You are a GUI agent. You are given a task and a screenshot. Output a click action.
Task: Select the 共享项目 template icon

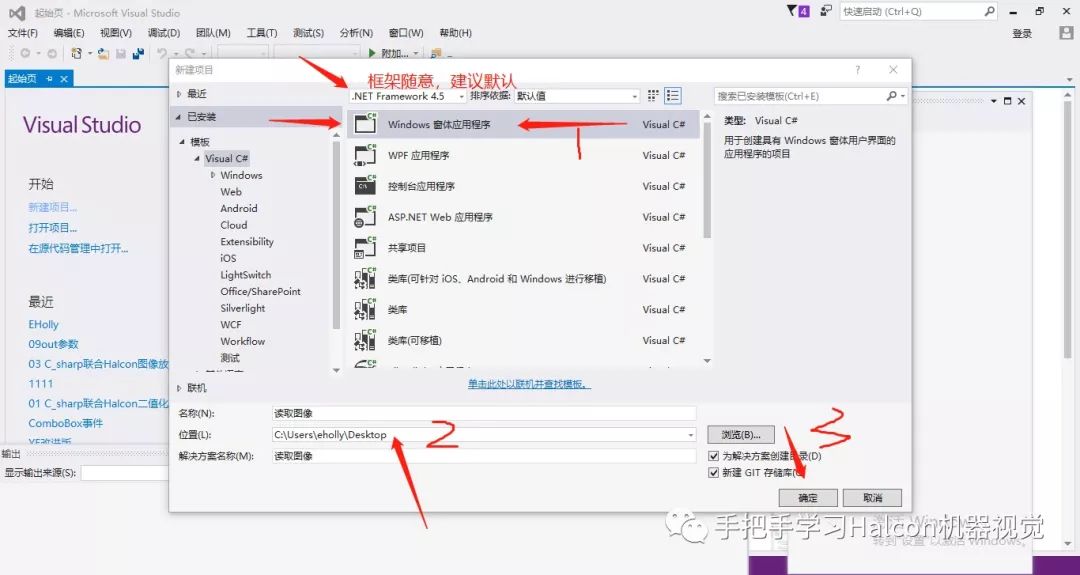click(364, 248)
